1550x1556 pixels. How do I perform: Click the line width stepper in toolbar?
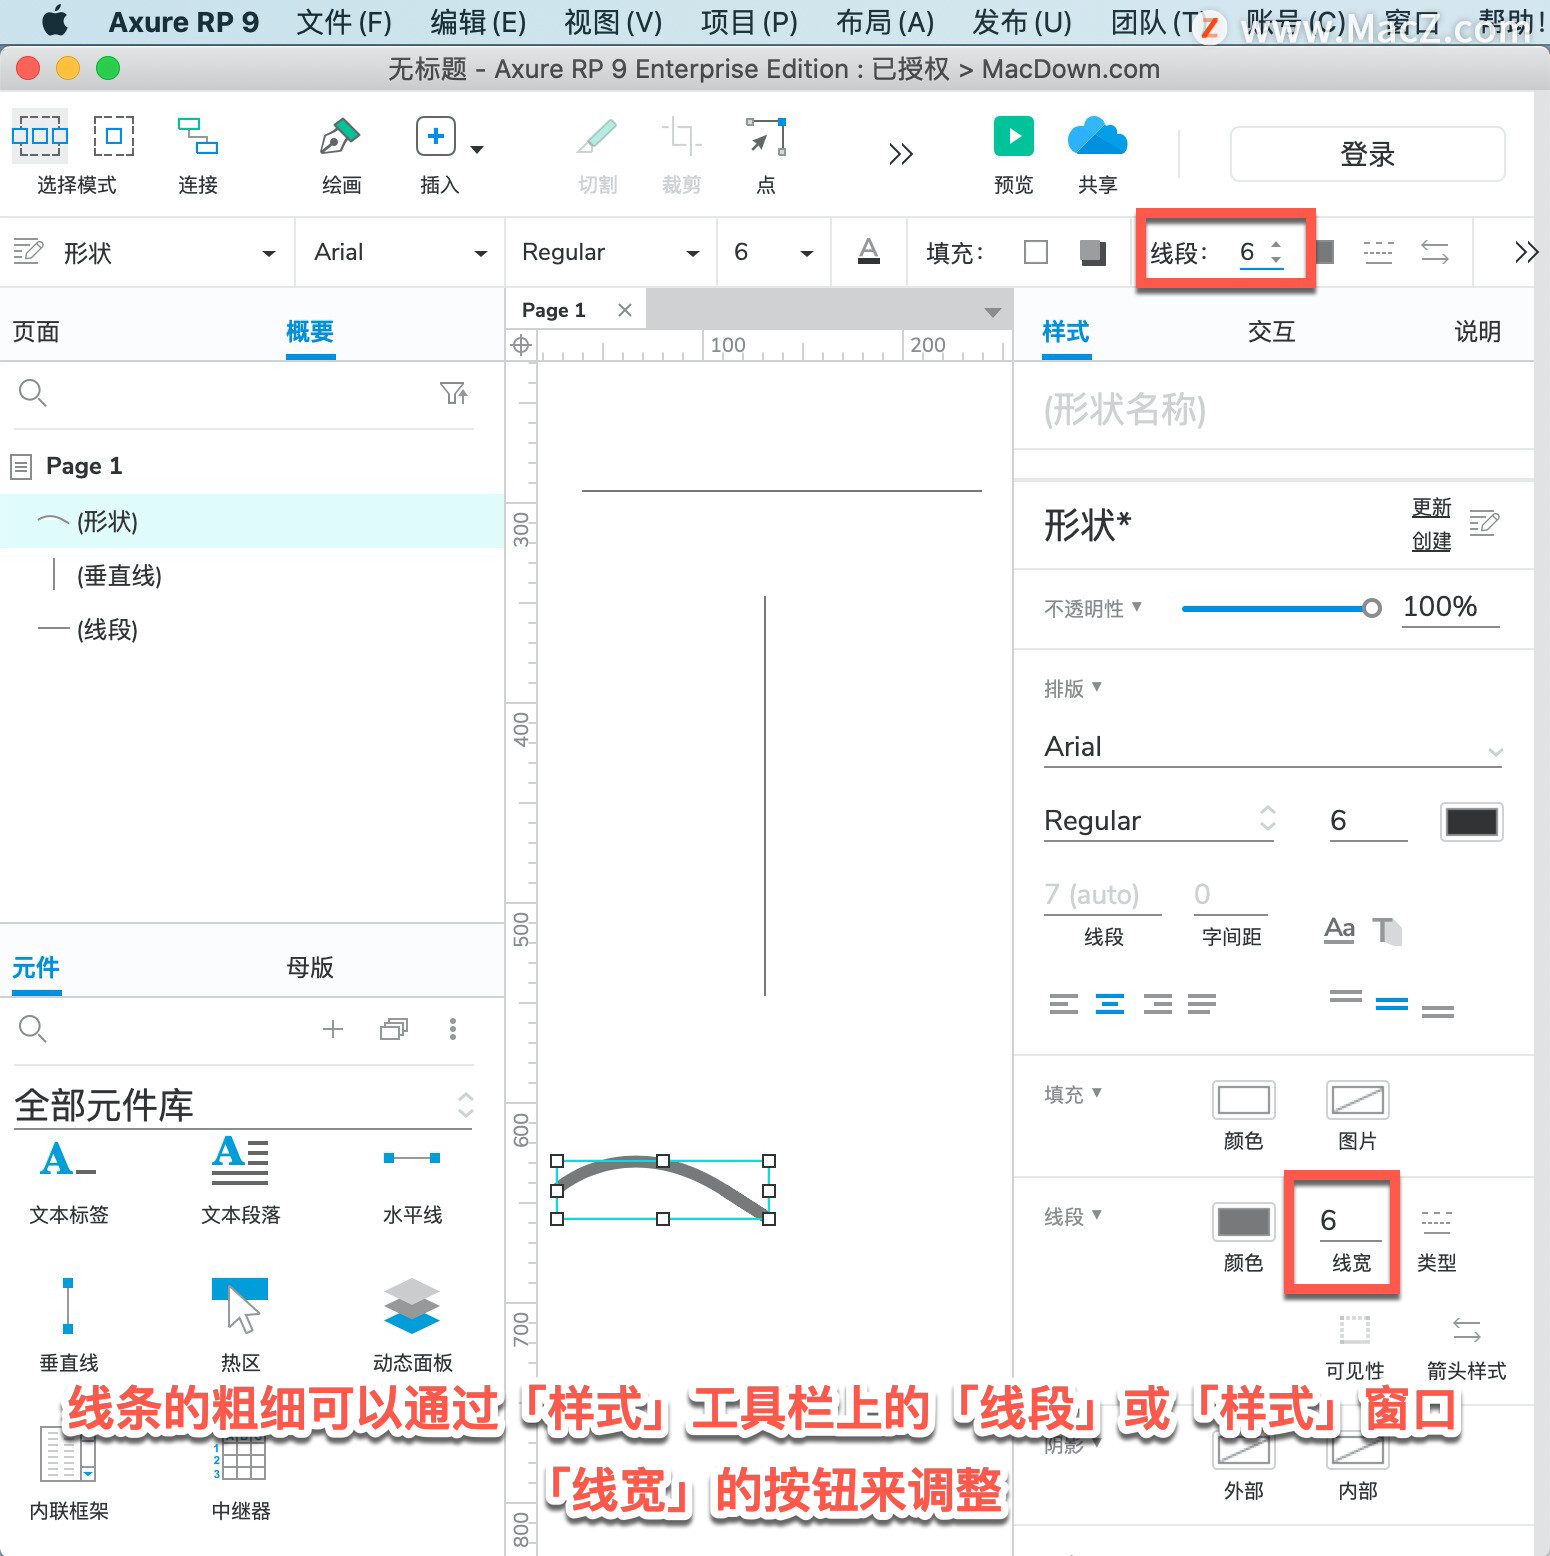[1276, 252]
